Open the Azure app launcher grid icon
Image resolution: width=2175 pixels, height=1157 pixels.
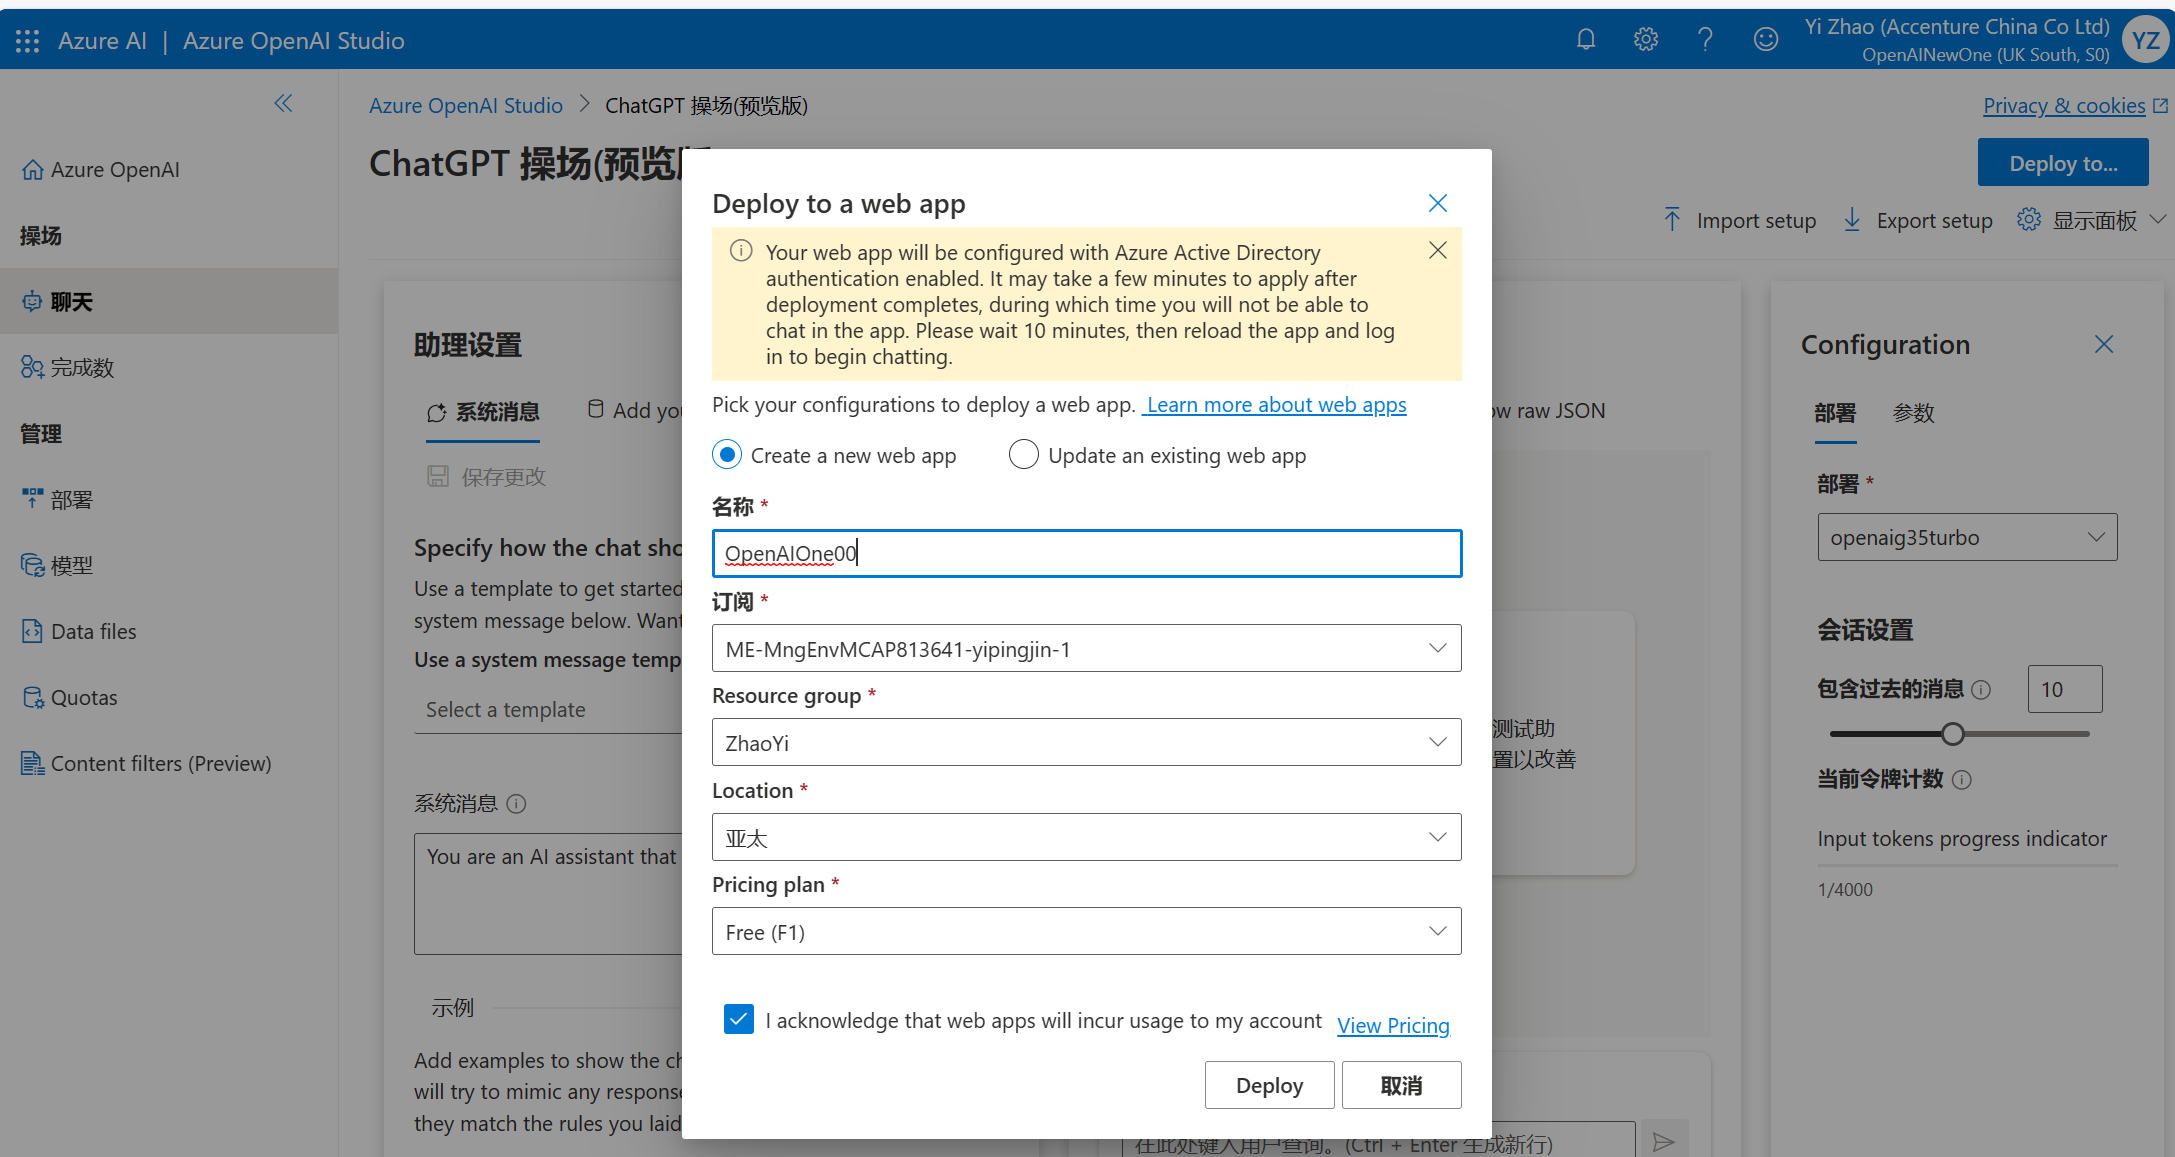coord(27,41)
